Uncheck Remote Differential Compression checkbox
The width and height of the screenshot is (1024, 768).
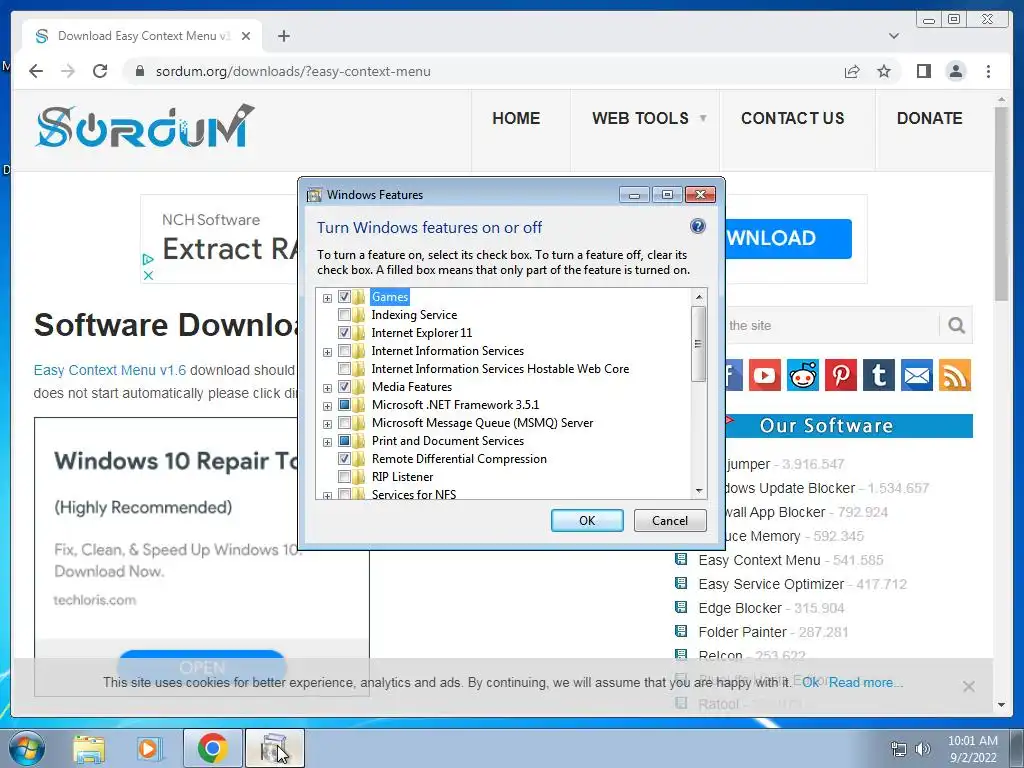344,458
